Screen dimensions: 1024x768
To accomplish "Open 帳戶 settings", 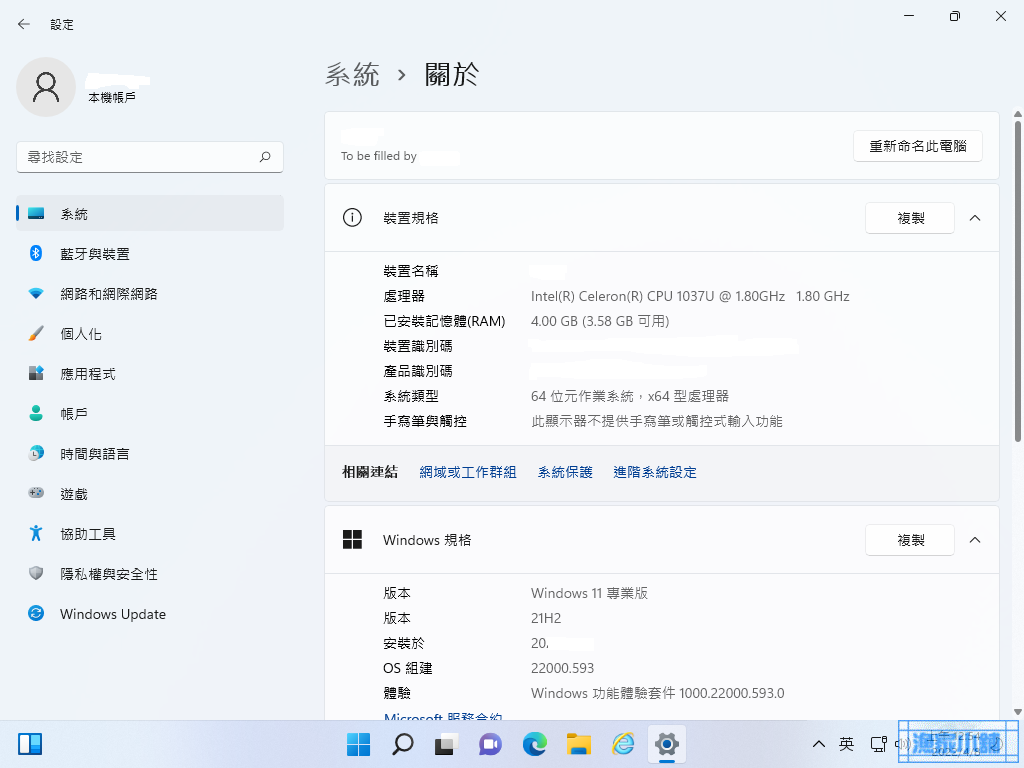I will click(150, 414).
